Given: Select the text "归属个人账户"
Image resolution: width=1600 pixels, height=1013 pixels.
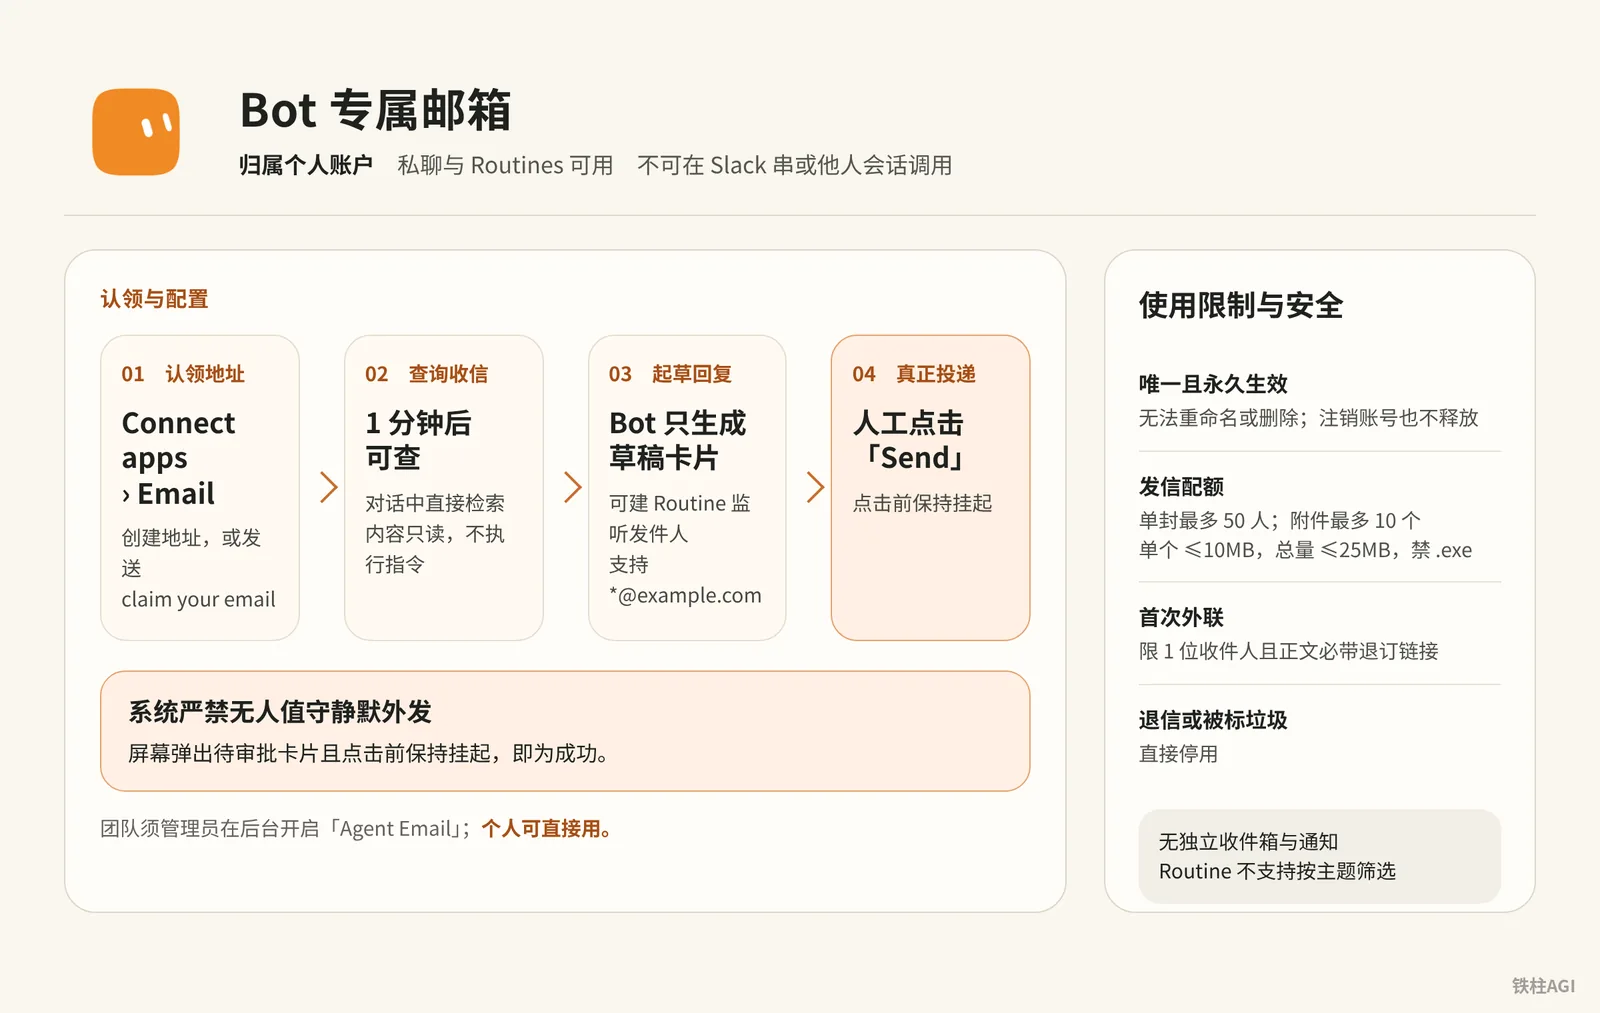Looking at the screenshot, I should coord(306,165).
